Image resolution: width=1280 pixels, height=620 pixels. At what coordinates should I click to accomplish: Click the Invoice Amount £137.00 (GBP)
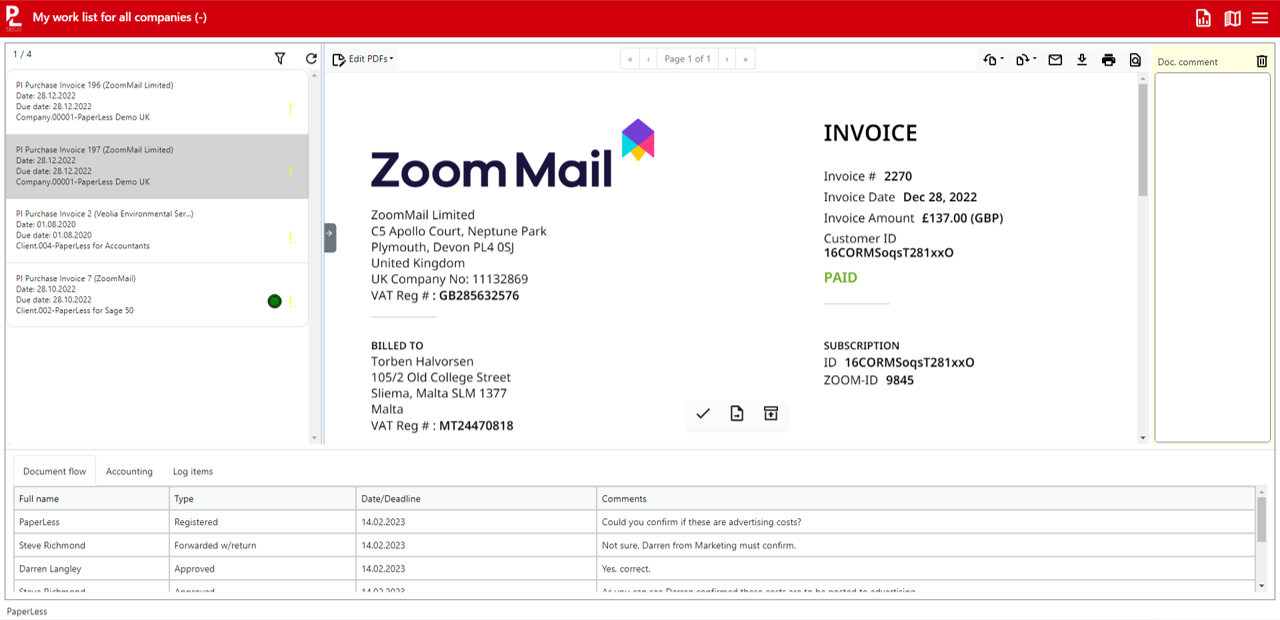point(963,218)
